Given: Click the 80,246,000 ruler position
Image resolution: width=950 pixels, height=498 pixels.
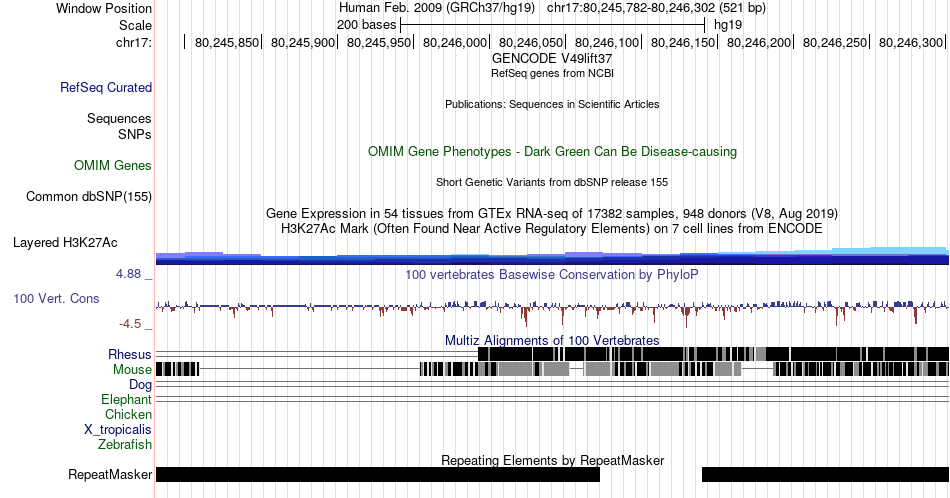Looking at the screenshot, I should pos(454,42).
